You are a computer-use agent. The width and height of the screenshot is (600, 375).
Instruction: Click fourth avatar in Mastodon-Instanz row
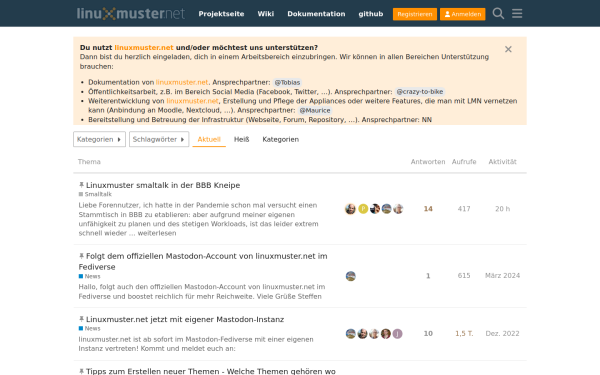[x=386, y=334]
